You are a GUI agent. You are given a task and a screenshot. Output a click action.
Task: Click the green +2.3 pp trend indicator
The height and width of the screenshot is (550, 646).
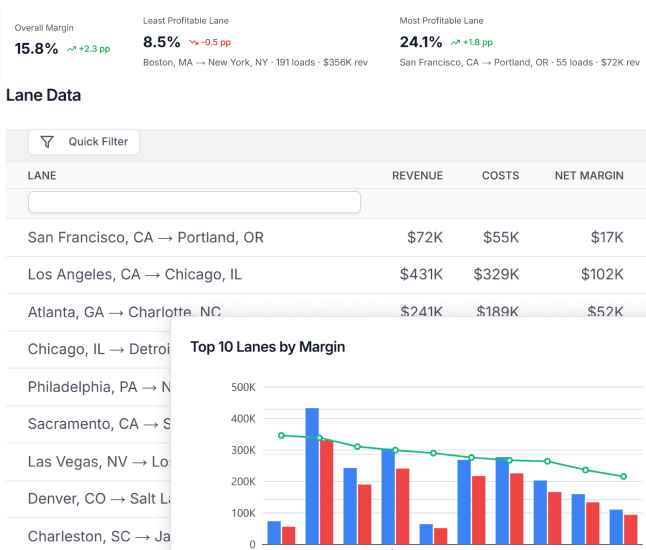89,49
